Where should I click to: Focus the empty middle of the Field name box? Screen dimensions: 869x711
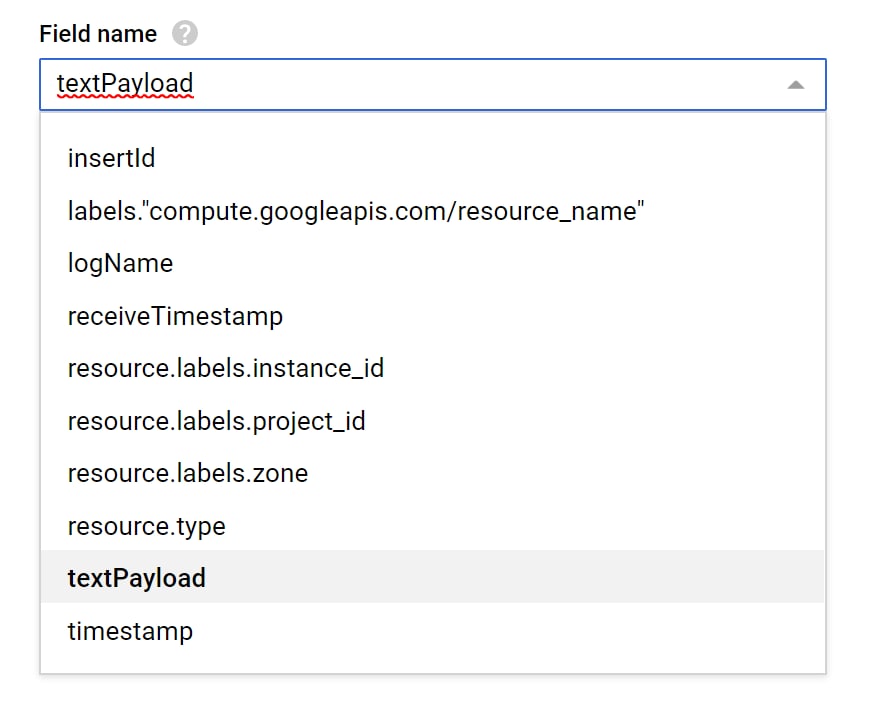(x=488, y=84)
